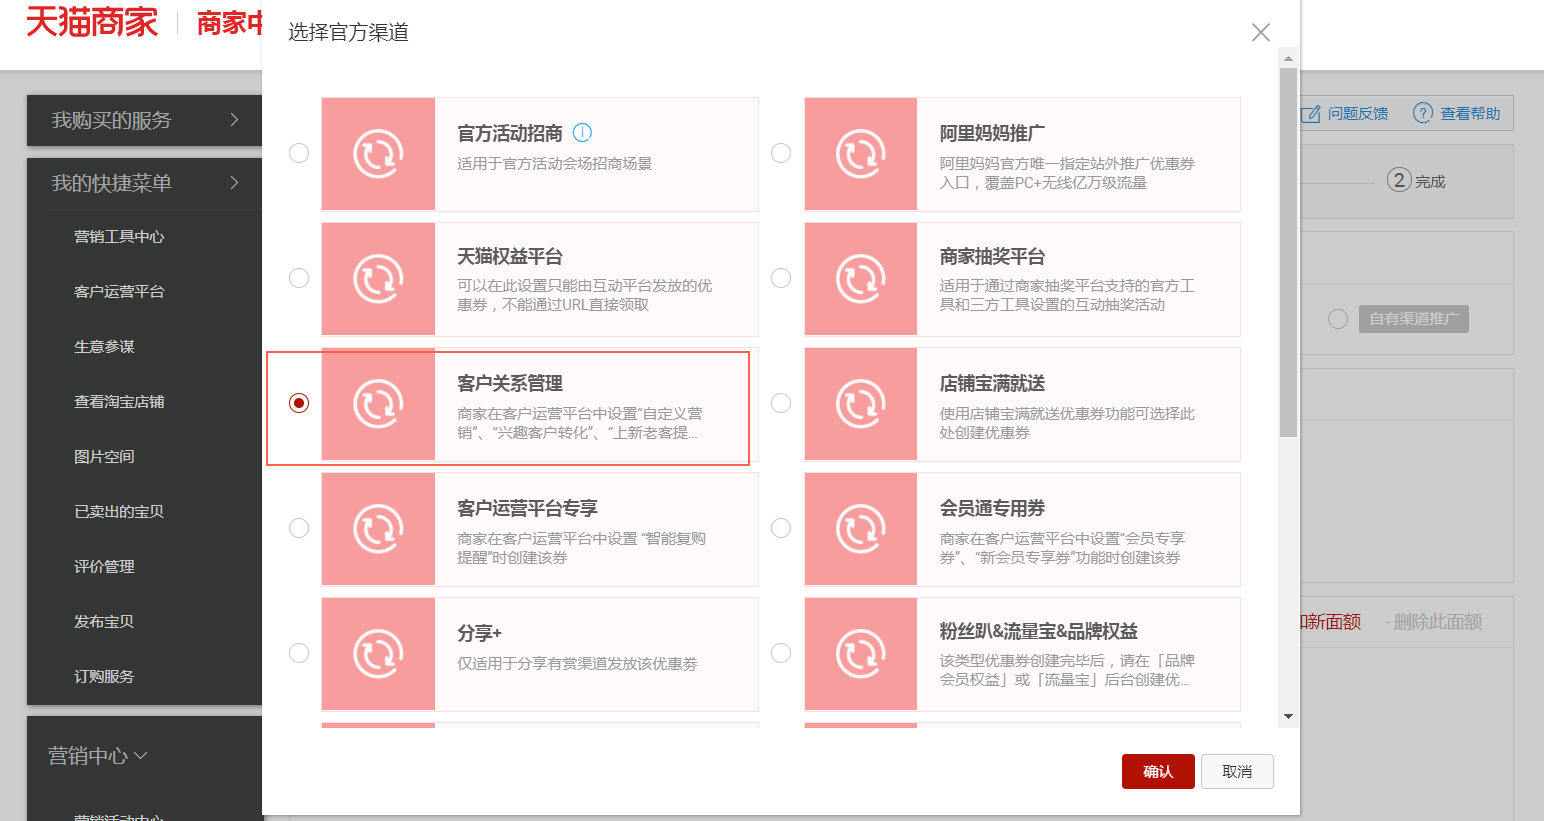Screen dimensions: 1544x821
Task: Select the 客户运营平台专享 radio button
Action: pos(299,528)
